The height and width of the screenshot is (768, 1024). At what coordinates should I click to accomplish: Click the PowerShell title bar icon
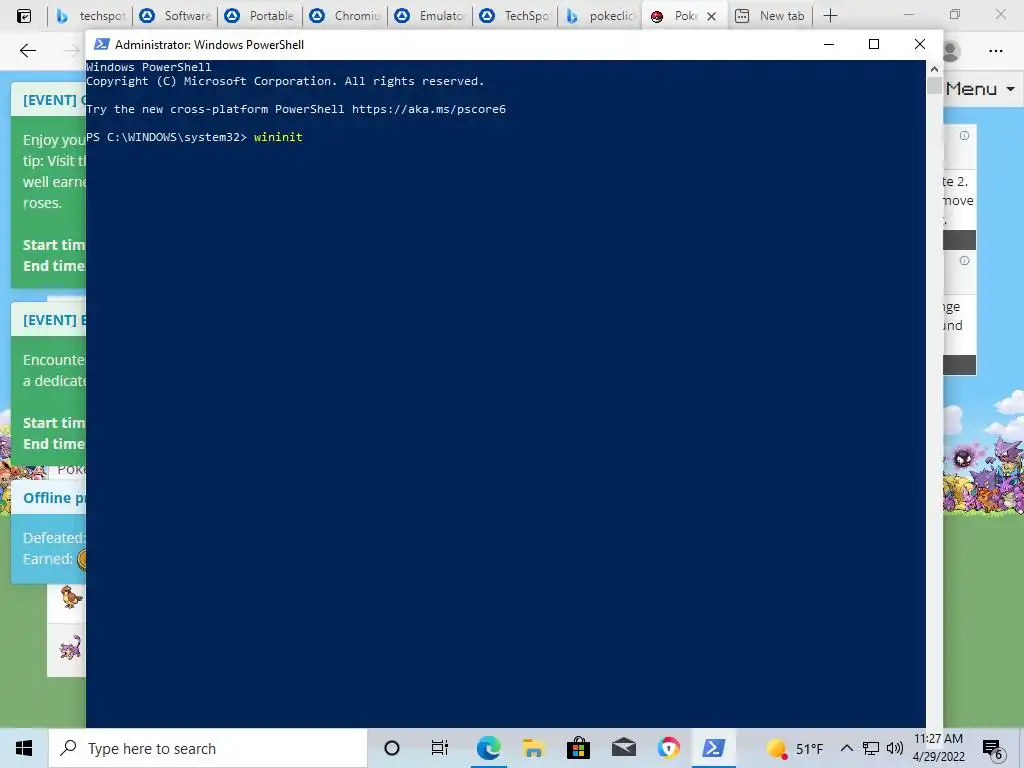click(101, 44)
